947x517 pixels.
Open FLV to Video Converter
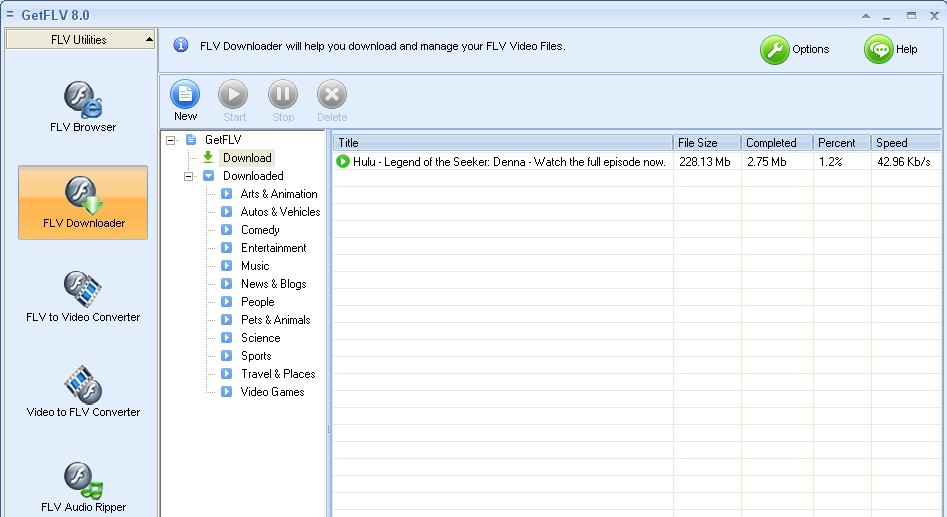pyautogui.click(x=83, y=297)
